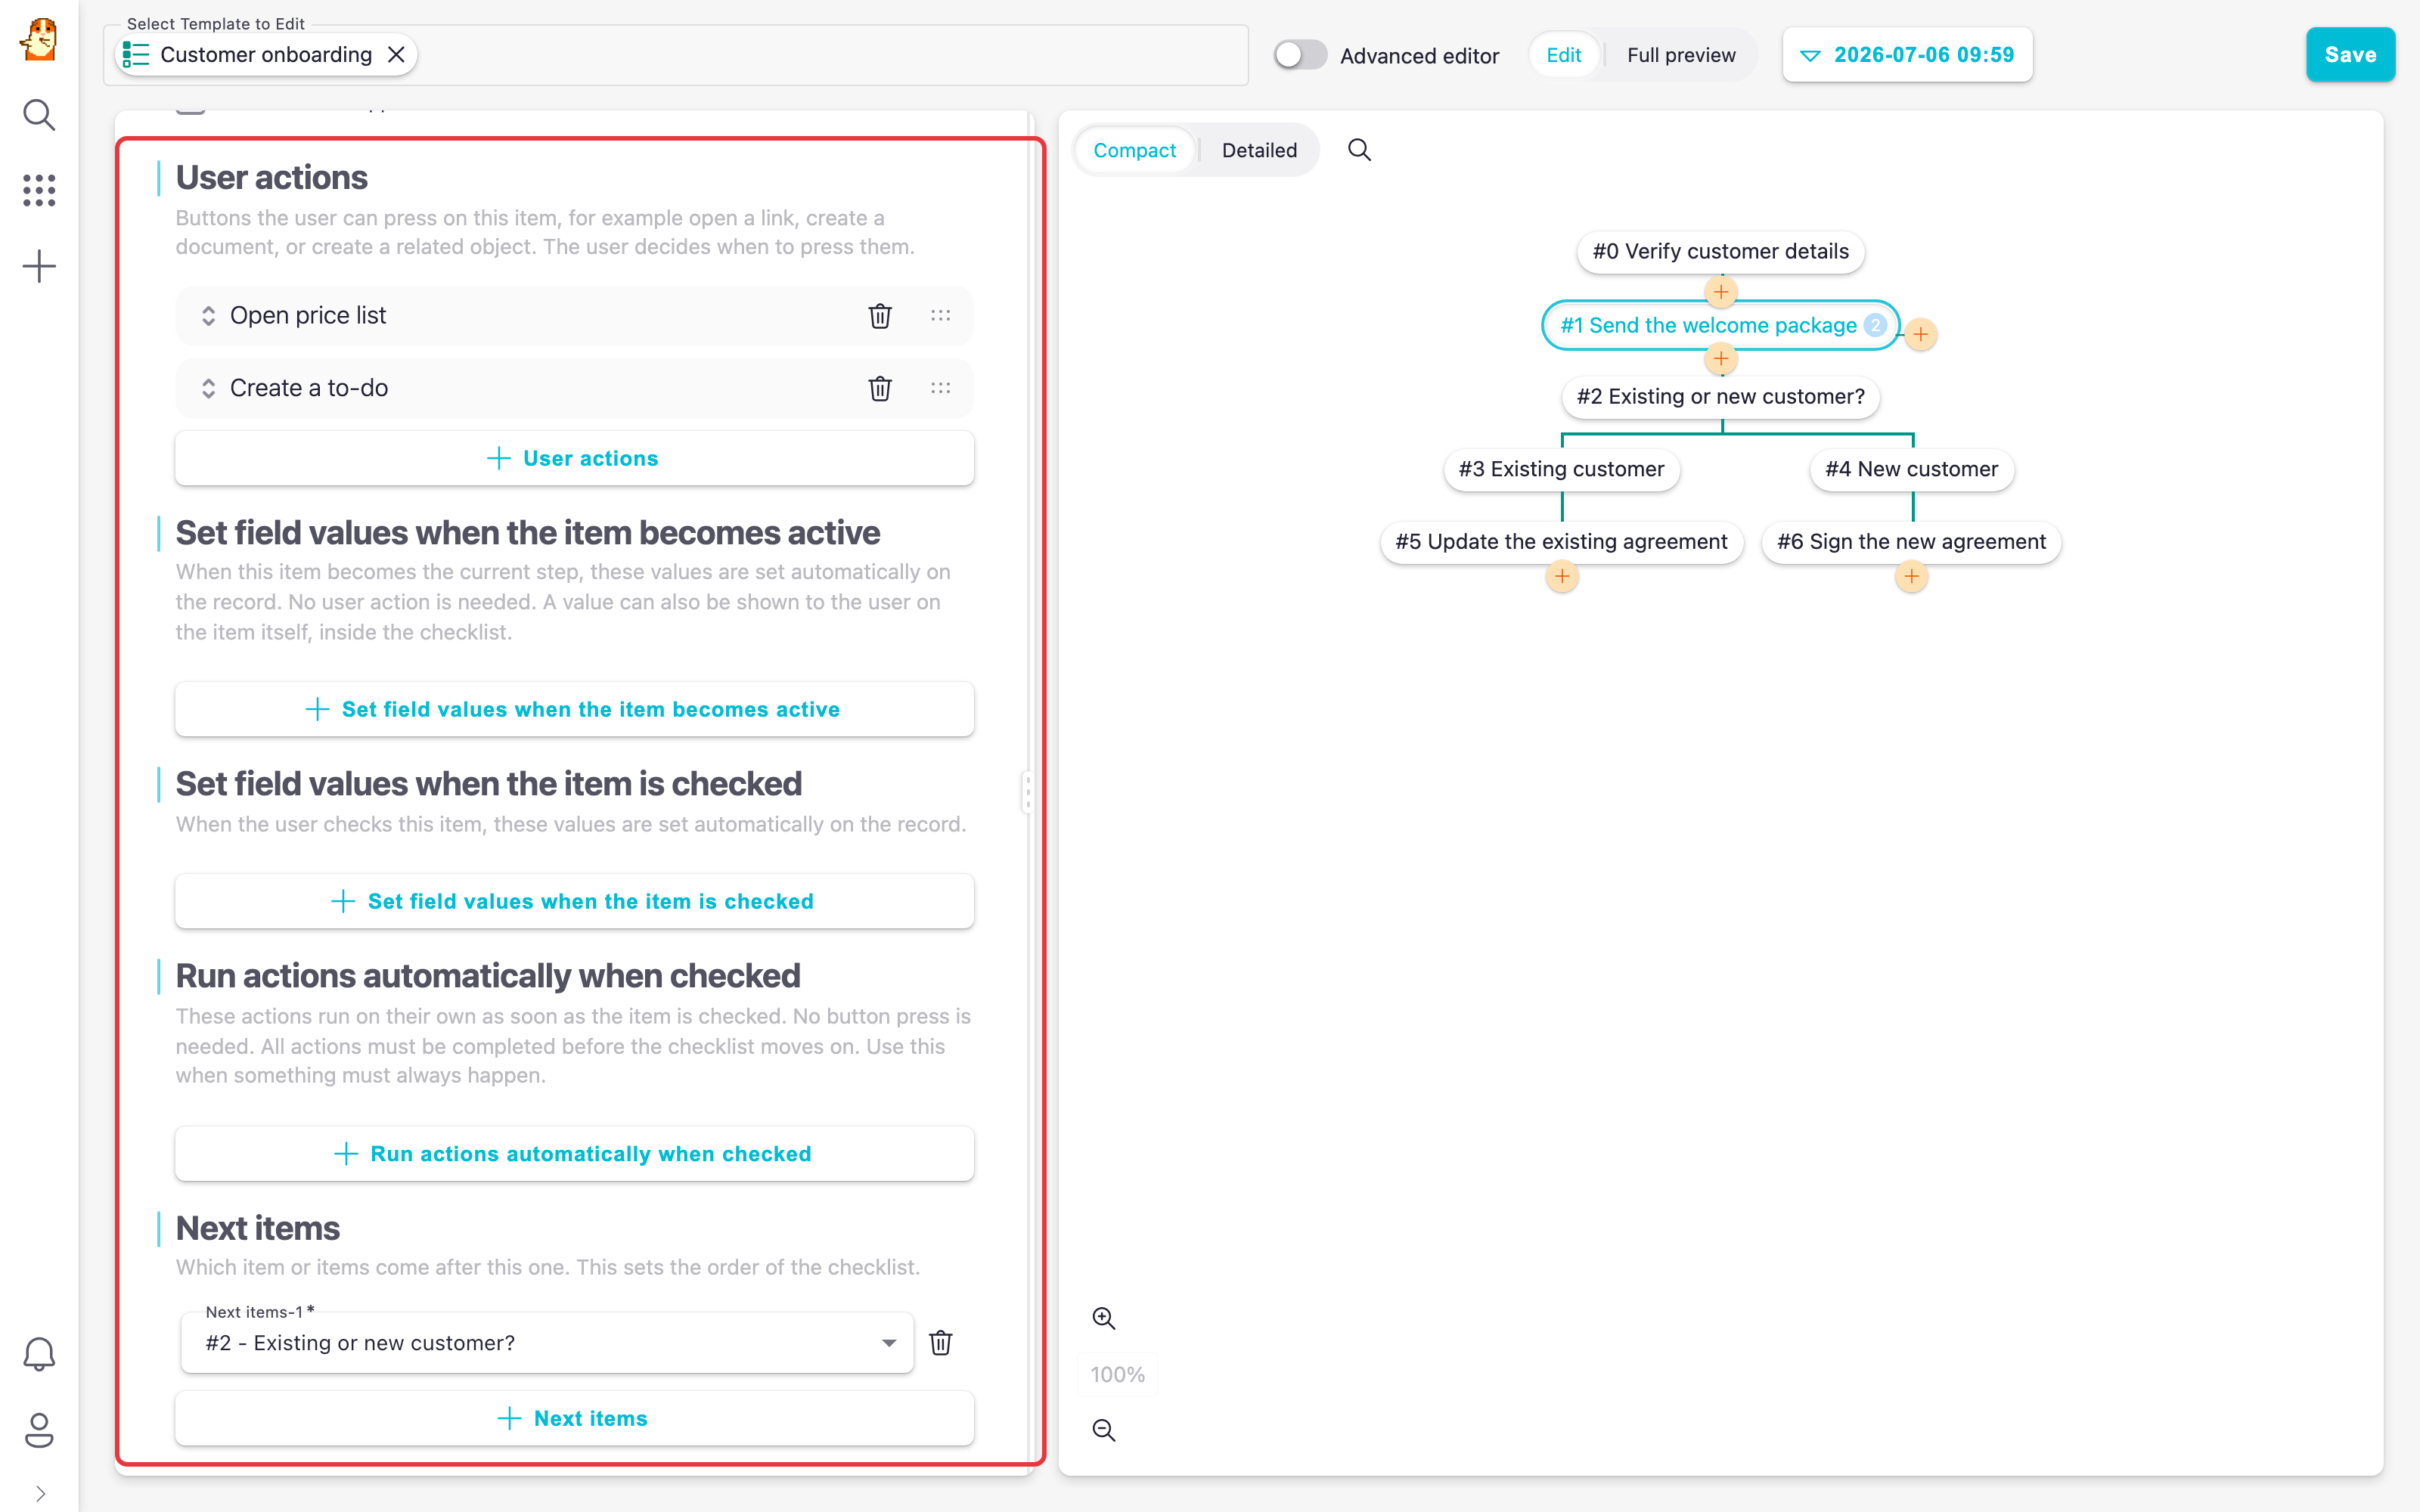
Task: Grab drag handle of Open price list
Action: click(x=940, y=316)
